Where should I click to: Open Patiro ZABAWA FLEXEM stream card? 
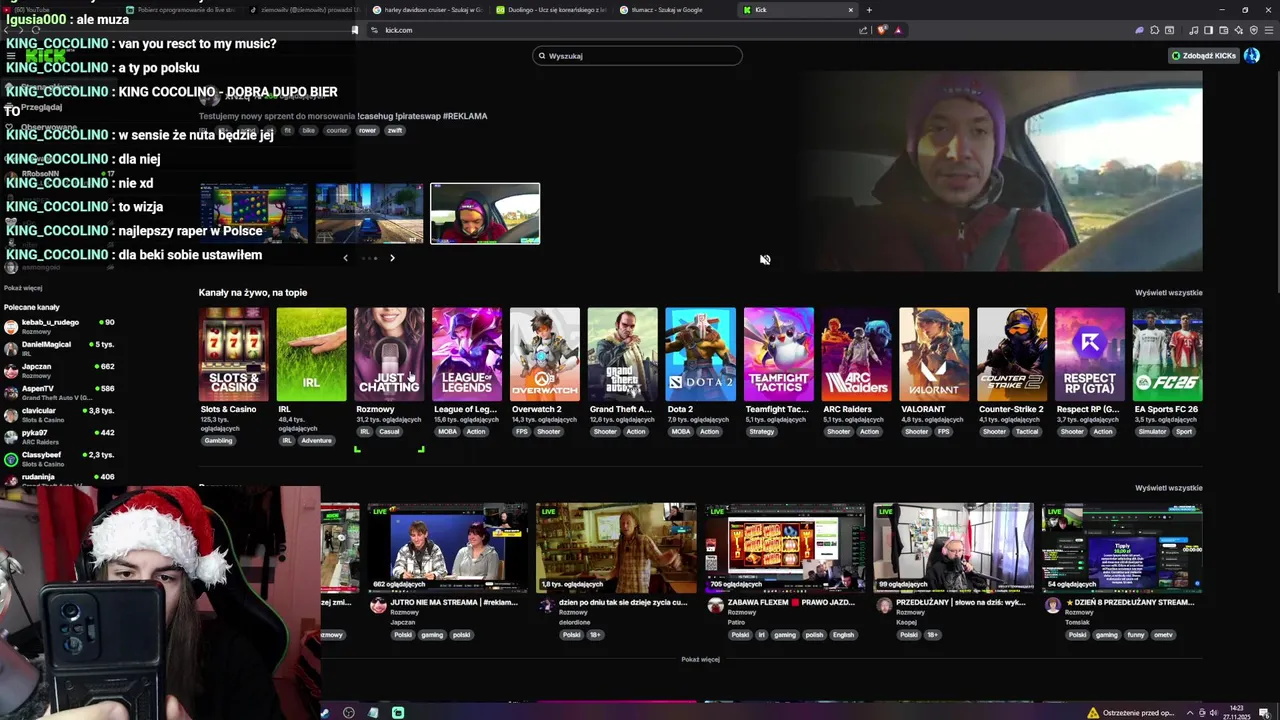[x=785, y=549]
